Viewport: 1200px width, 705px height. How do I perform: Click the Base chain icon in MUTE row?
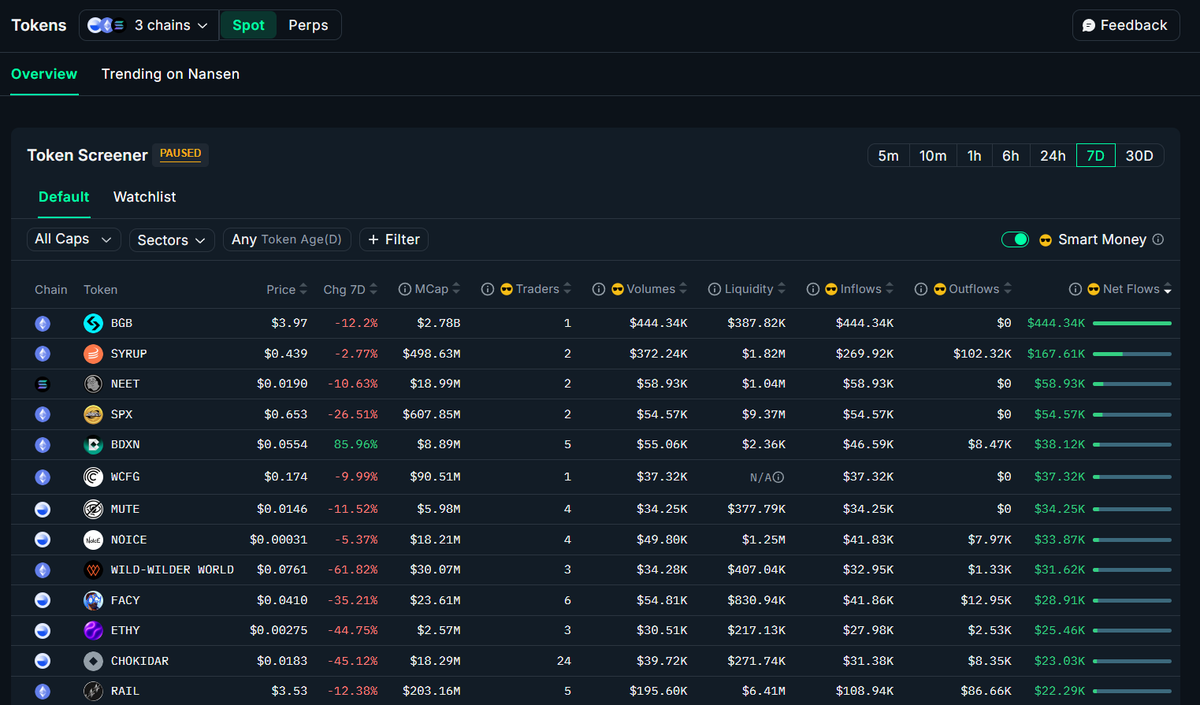coord(42,509)
